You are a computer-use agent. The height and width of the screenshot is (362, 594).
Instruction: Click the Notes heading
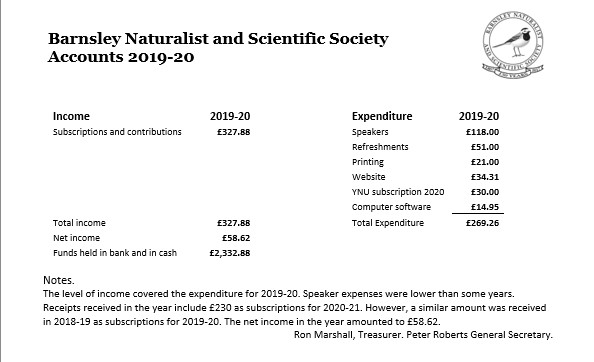coord(58,280)
